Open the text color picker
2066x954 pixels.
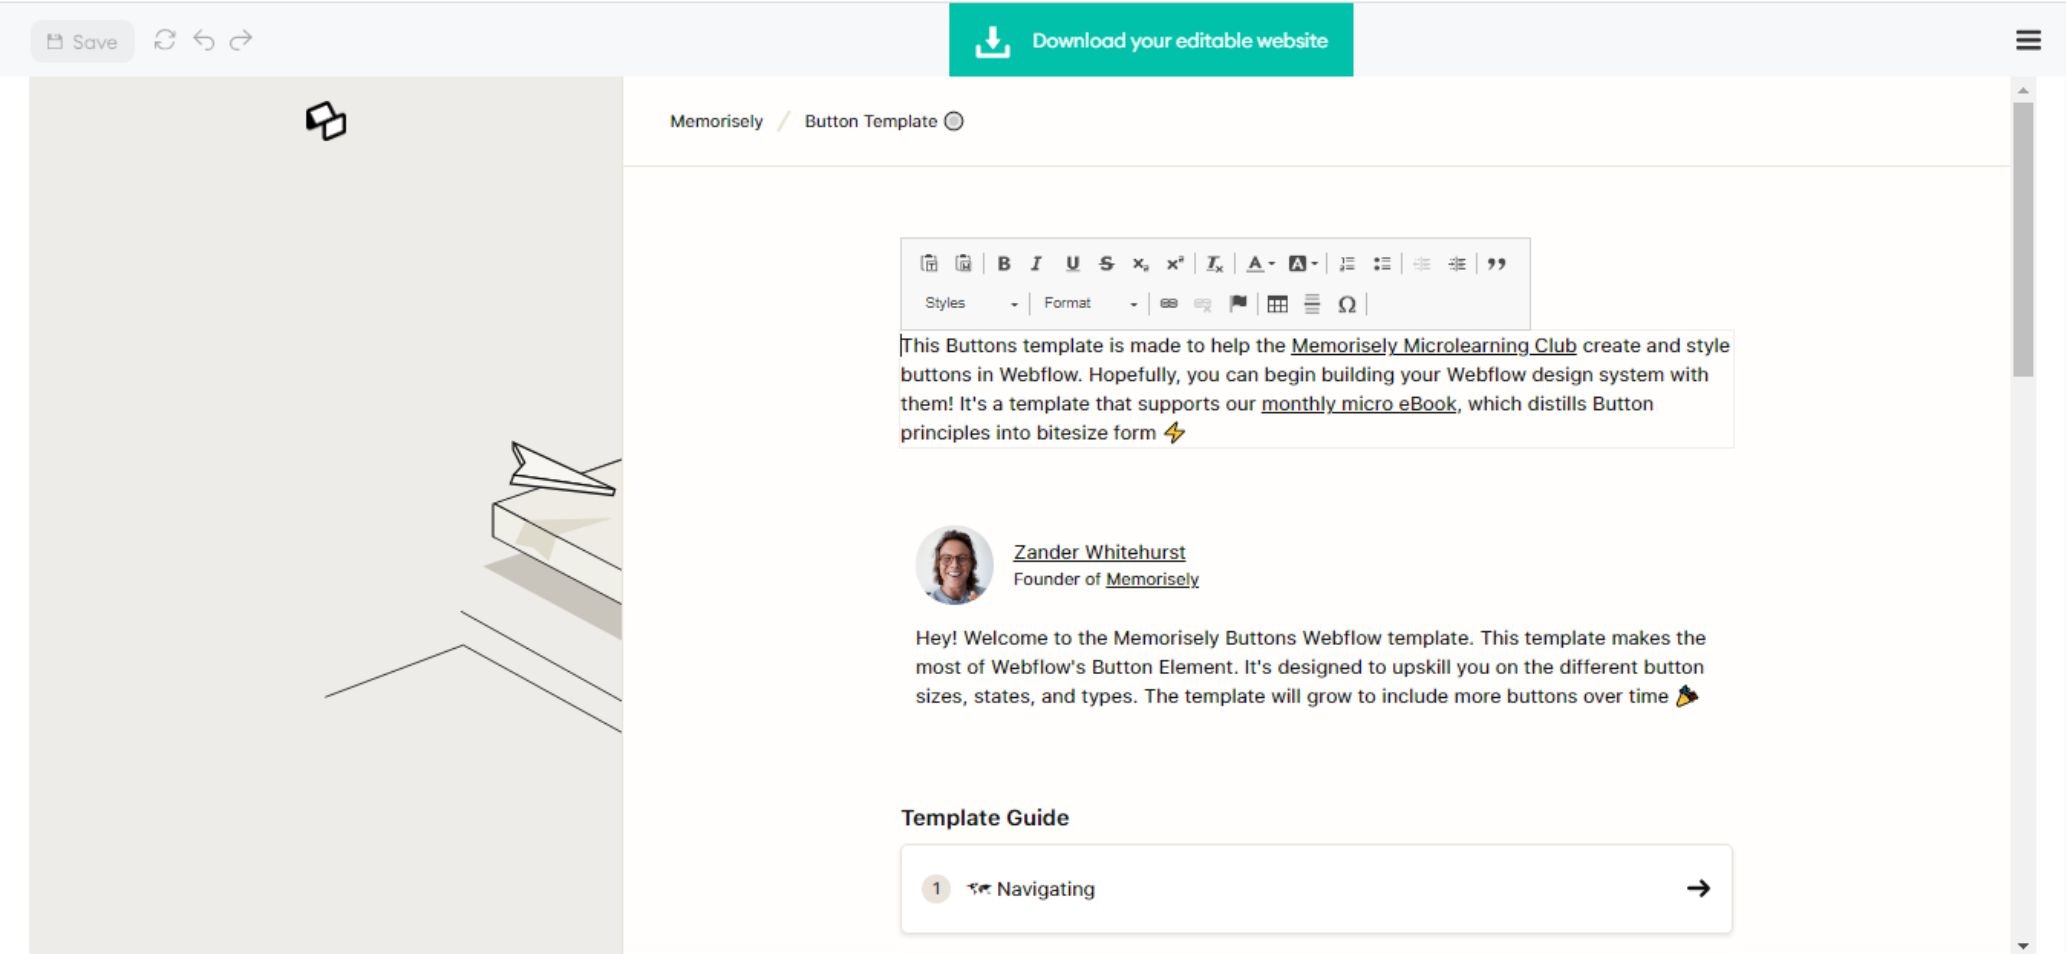click(1259, 264)
